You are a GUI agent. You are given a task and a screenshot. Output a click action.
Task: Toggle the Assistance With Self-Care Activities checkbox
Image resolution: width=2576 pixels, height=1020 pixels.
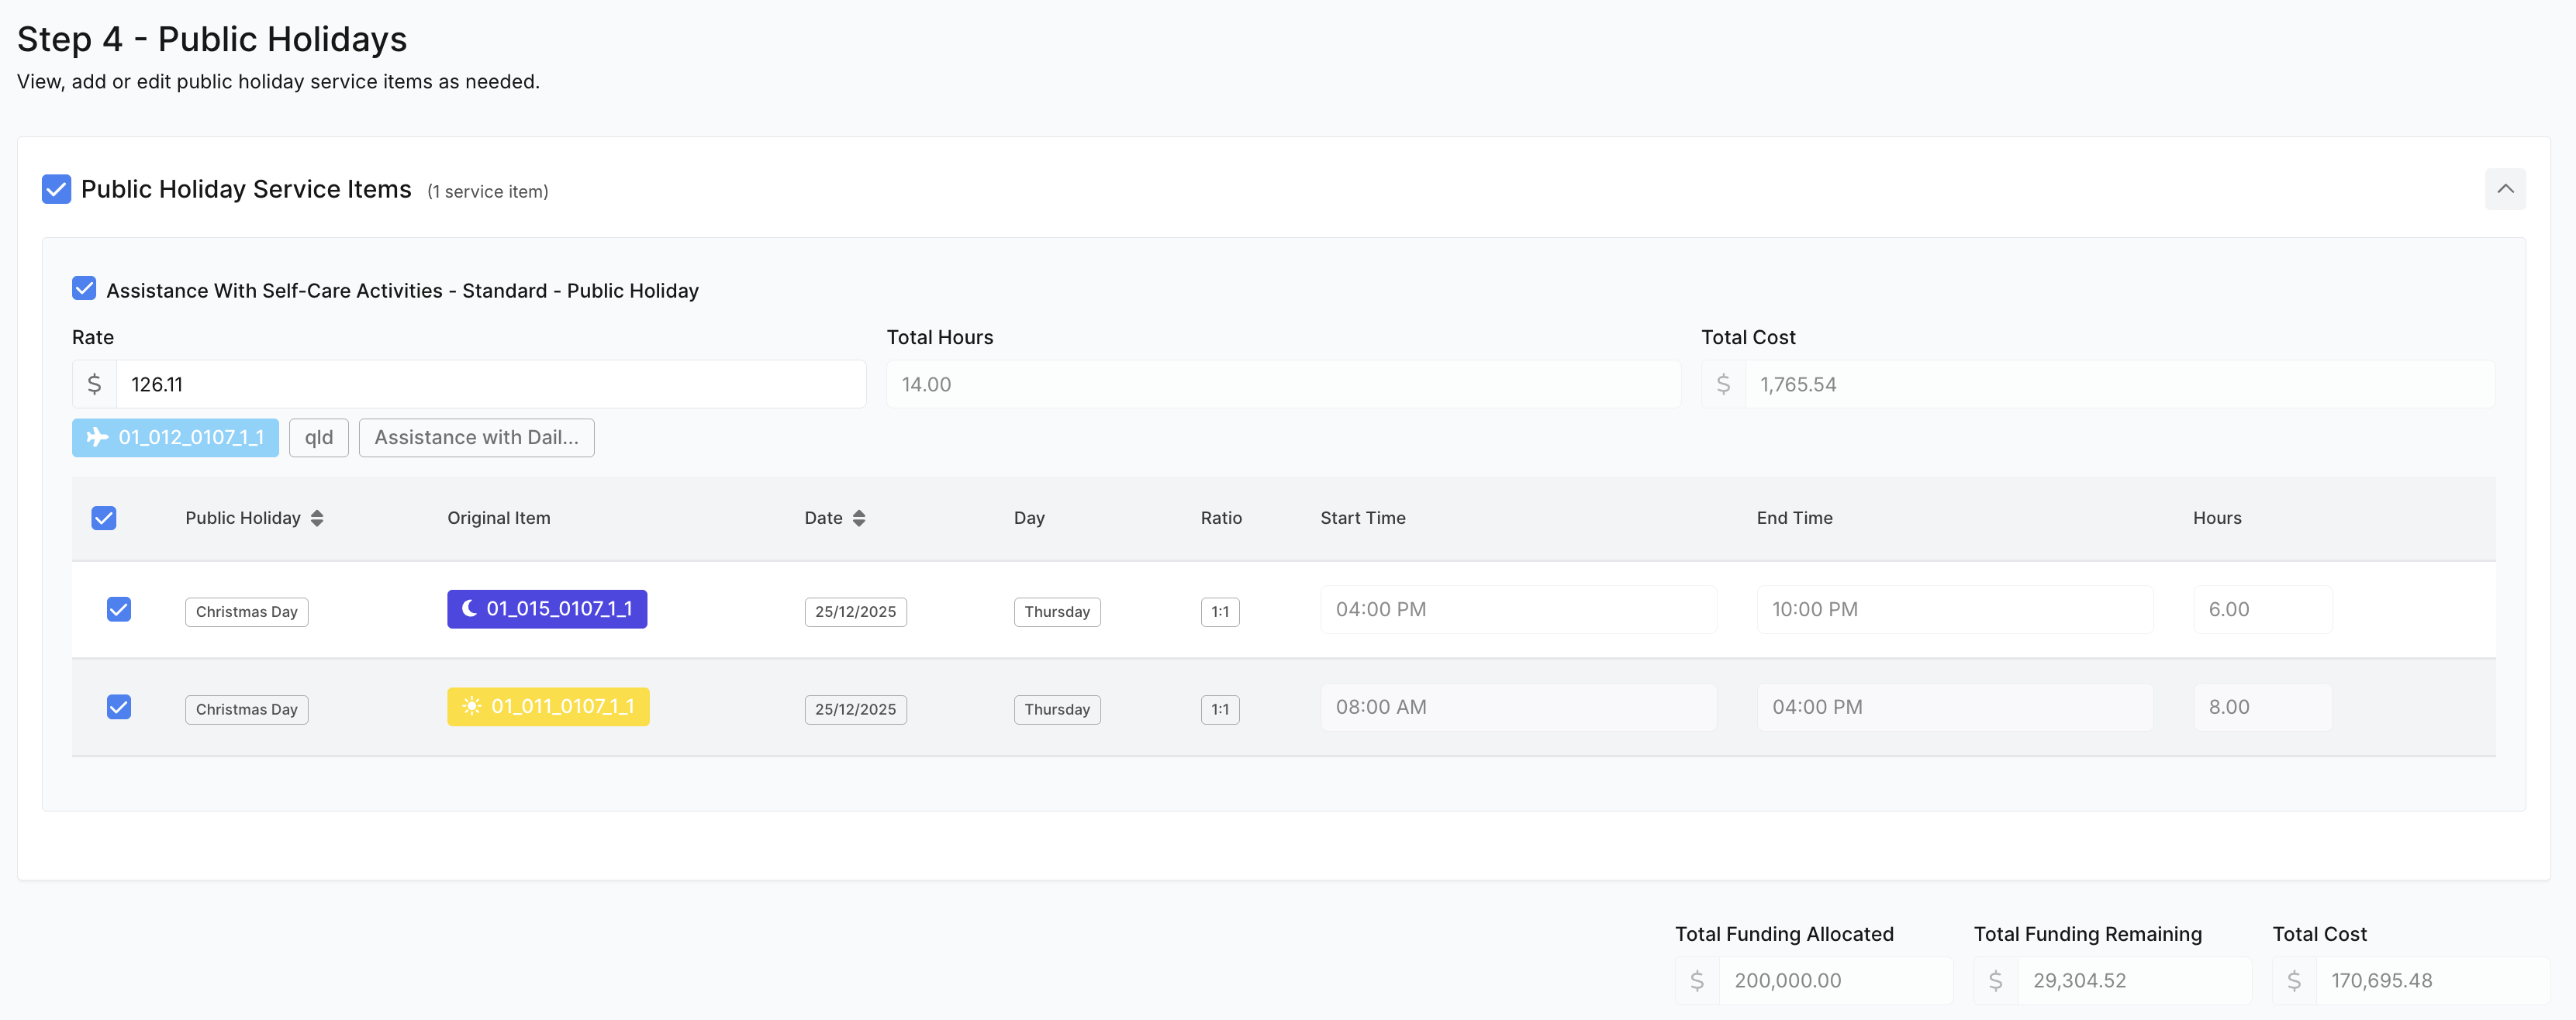coord(85,289)
